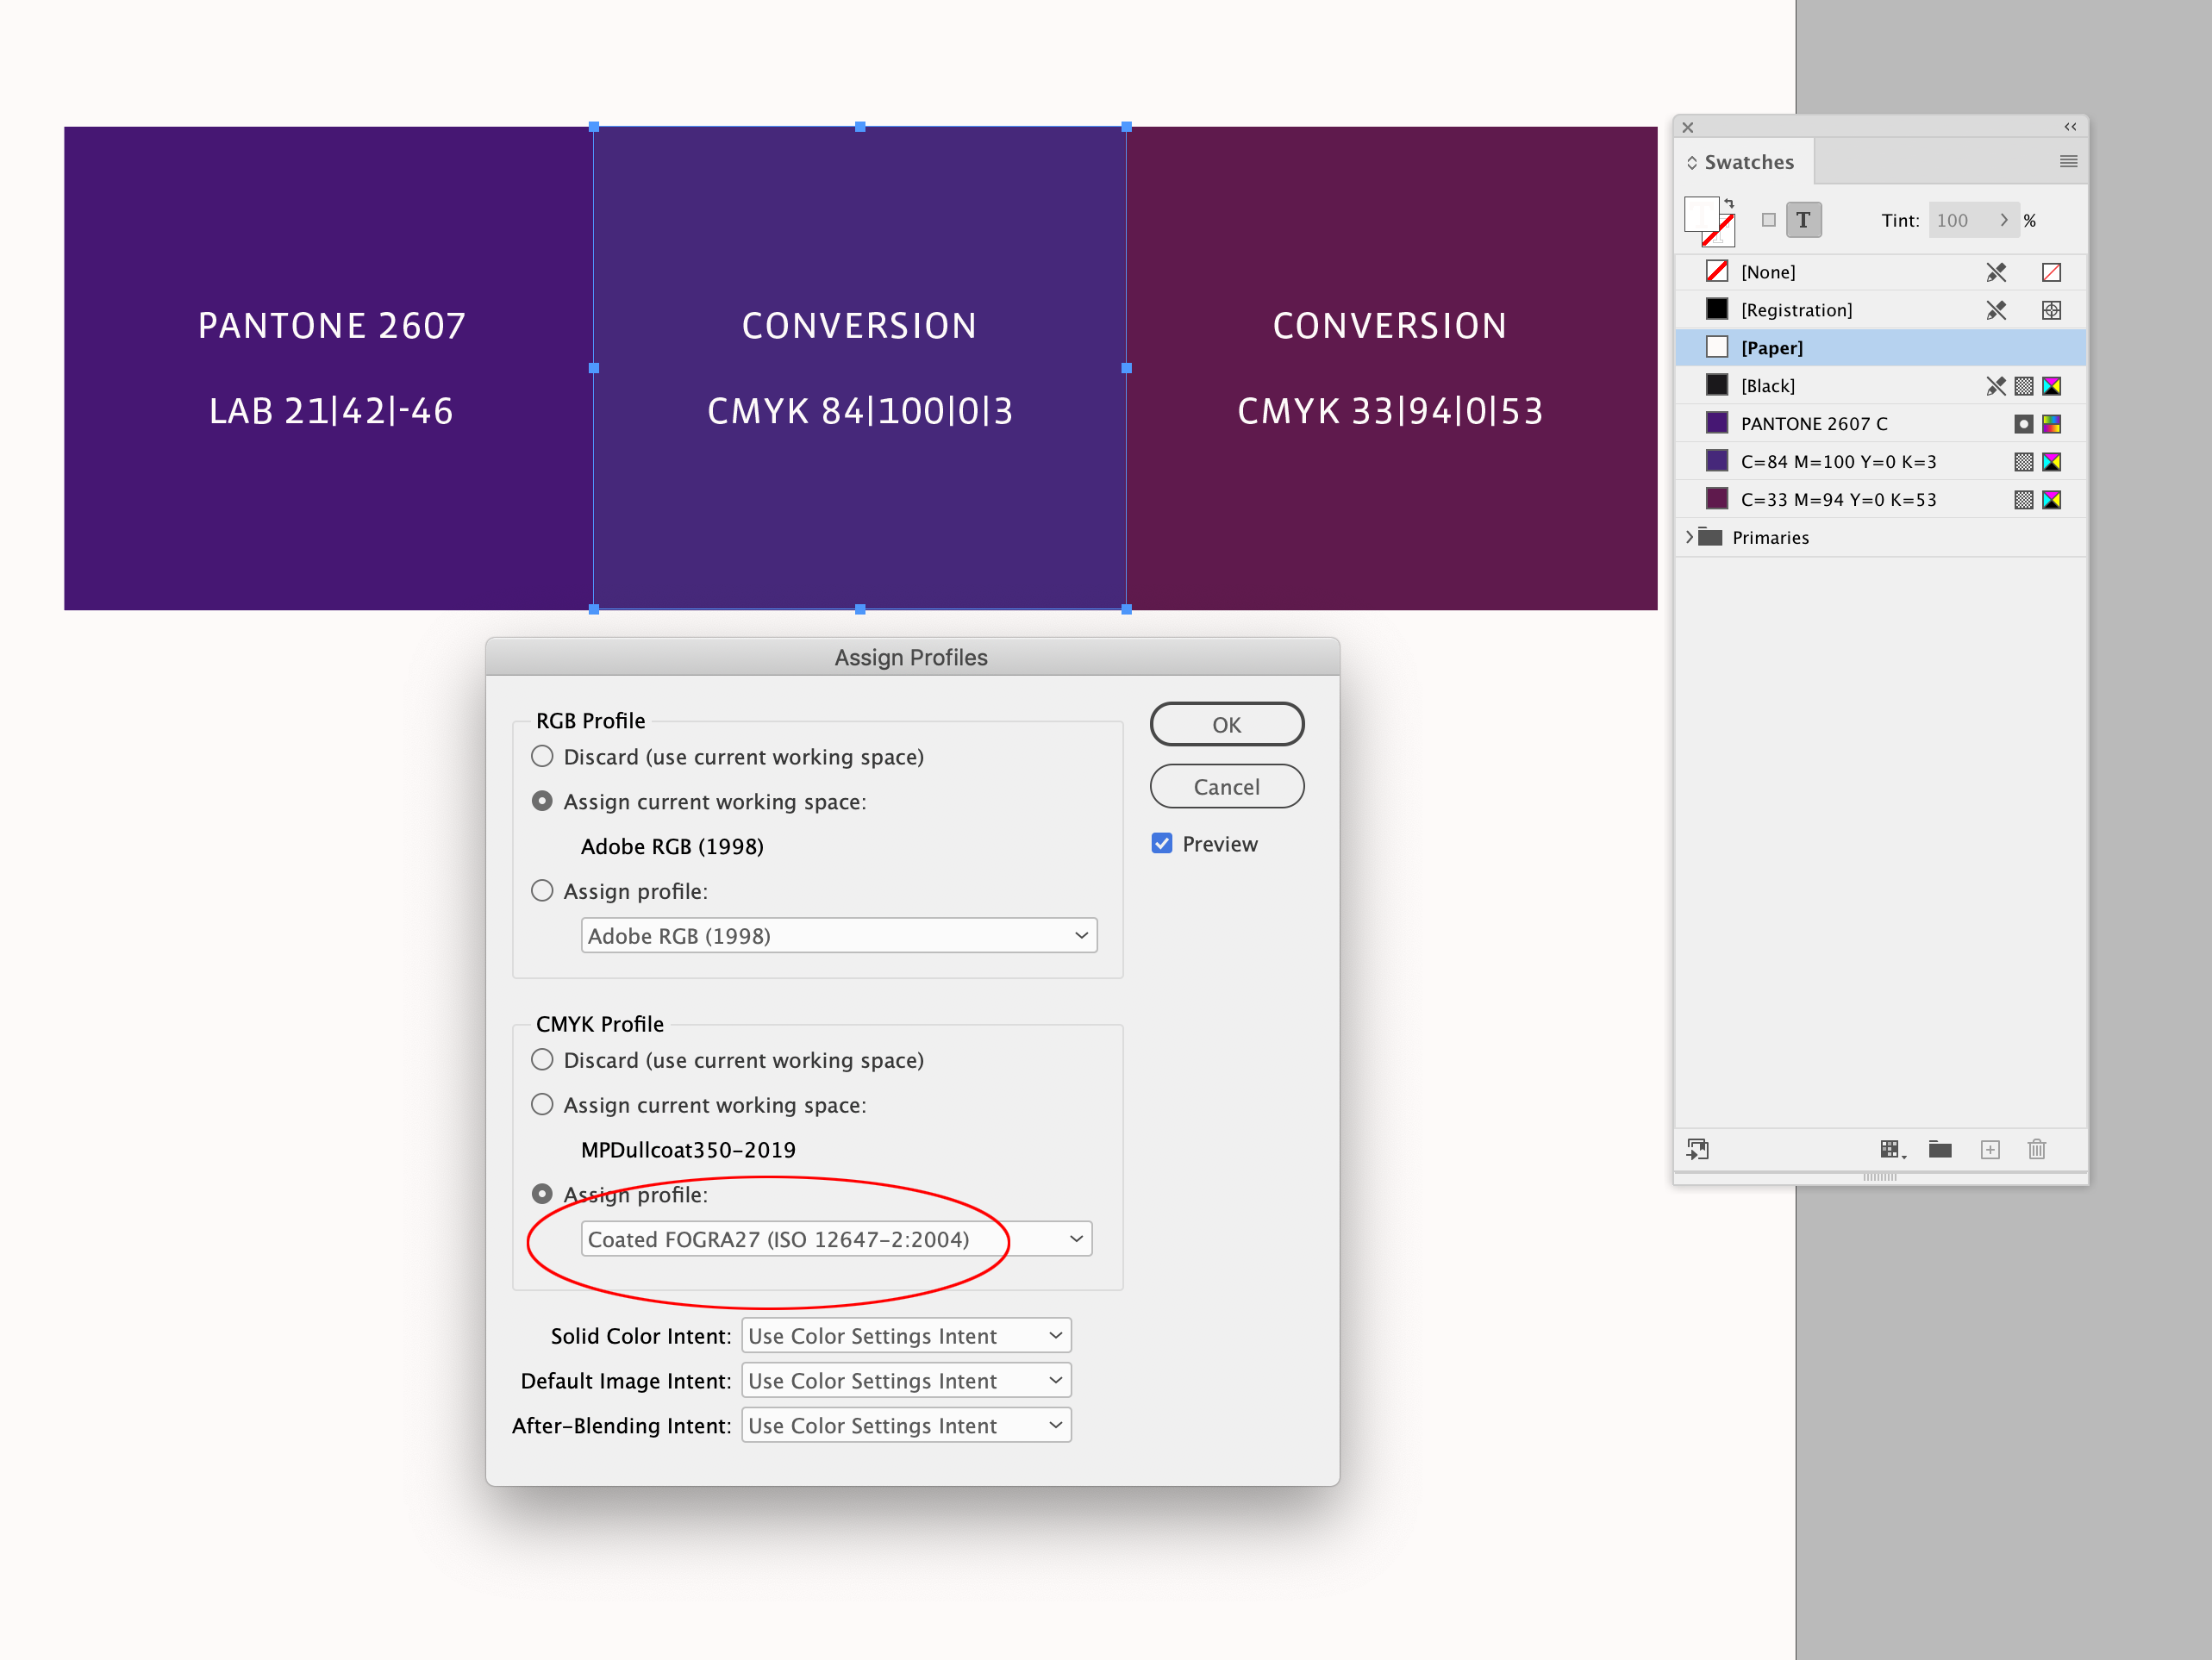Image resolution: width=2212 pixels, height=1660 pixels.
Task: Load swatches from another document
Action: pyautogui.click(x=1697, y=1149)
